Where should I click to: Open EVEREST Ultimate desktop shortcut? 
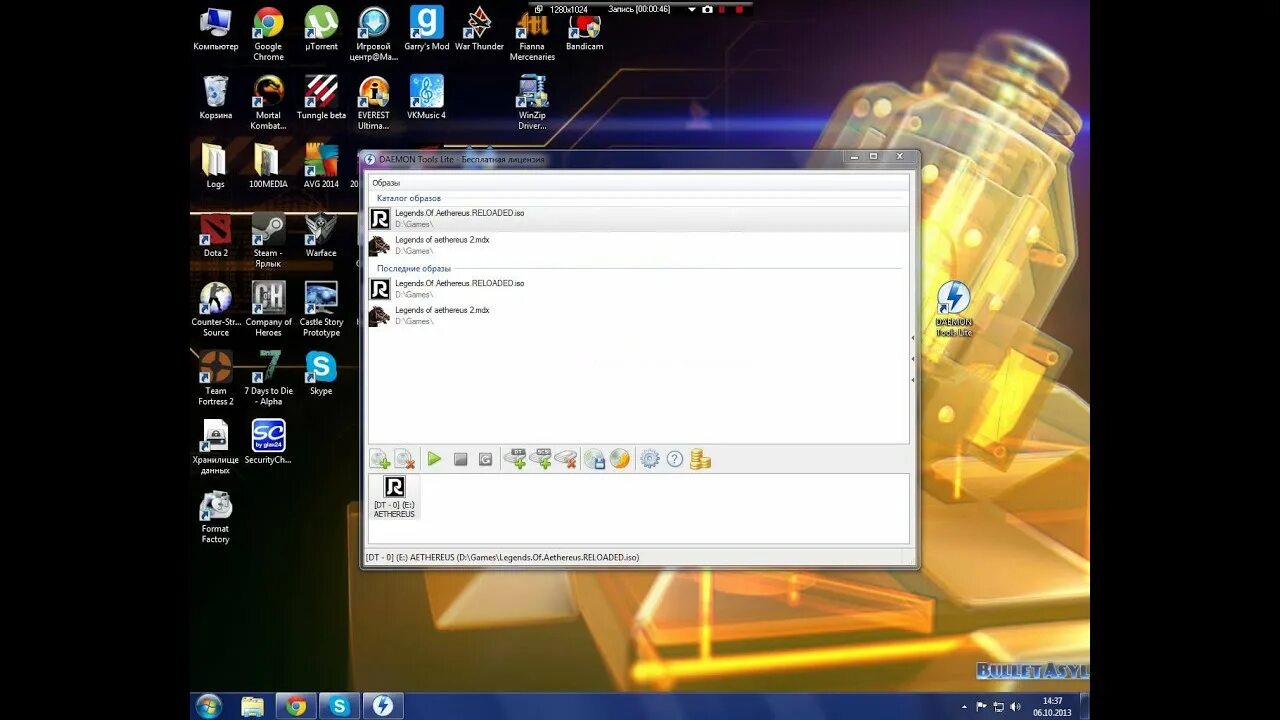coord(374,102)
